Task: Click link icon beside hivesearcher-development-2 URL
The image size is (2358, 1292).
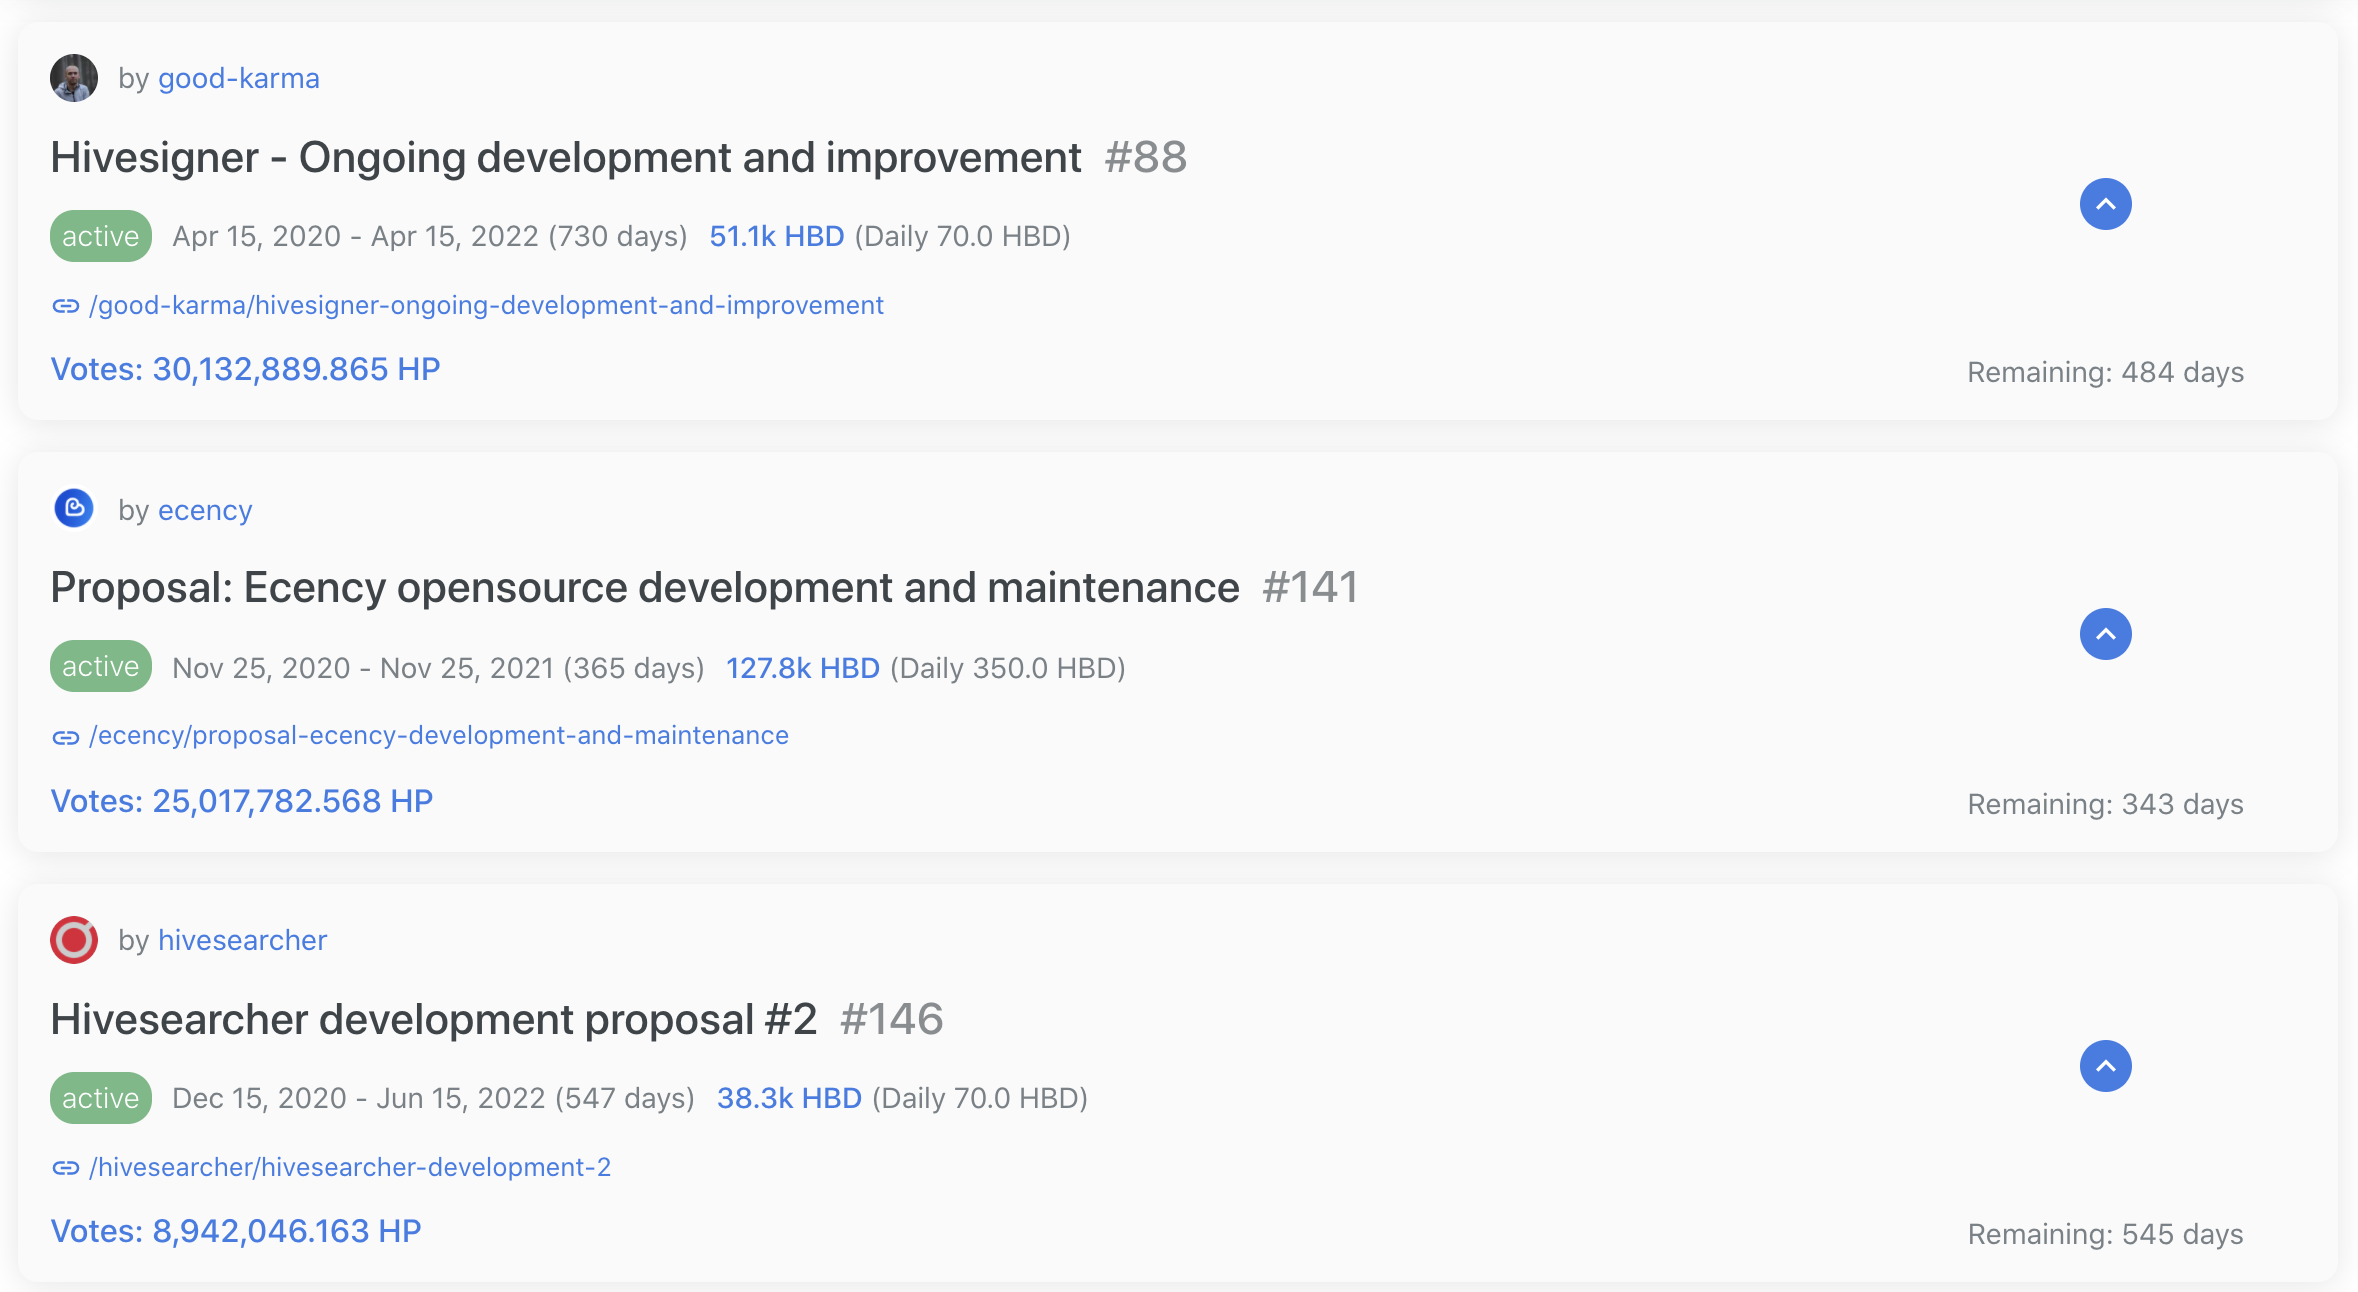Action: click(66, 1168)
